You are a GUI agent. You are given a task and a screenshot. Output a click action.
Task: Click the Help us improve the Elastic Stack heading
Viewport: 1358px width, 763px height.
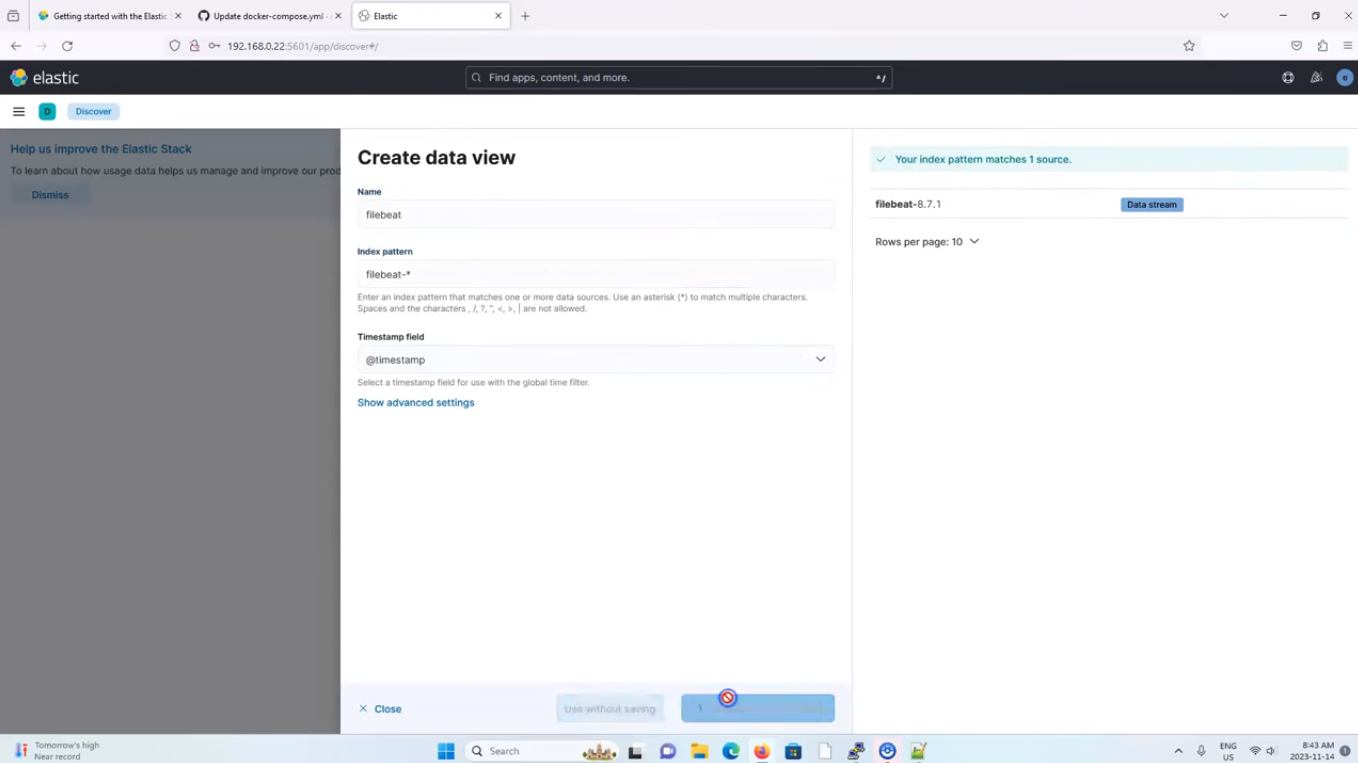101,149
